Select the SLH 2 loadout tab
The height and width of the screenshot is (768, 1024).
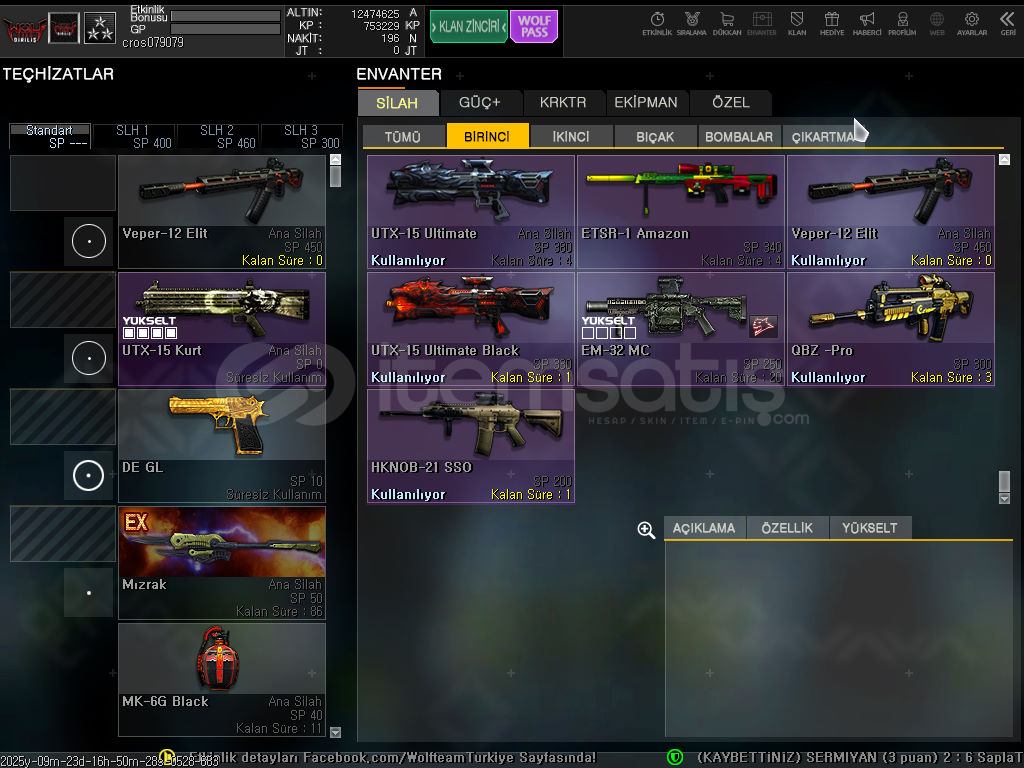(x=218, y=136)
